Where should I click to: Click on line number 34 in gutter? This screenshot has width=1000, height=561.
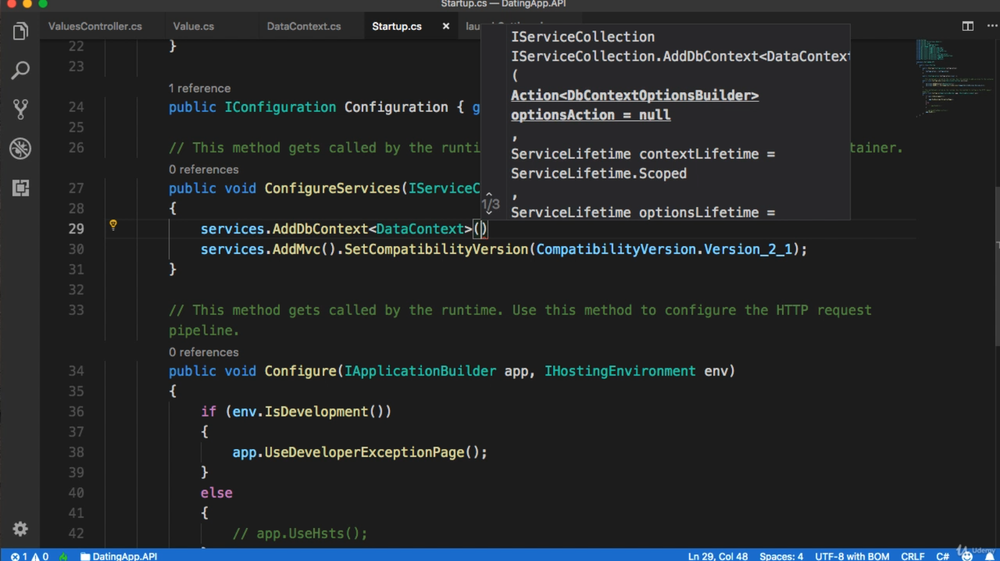(x=76, y=371)
